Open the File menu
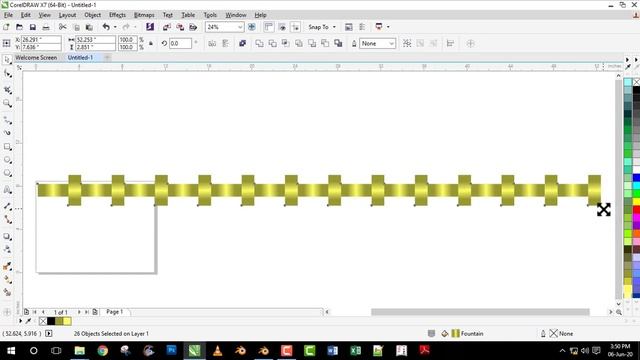Viewport: 640px width, 360px height. pos(8,15)
